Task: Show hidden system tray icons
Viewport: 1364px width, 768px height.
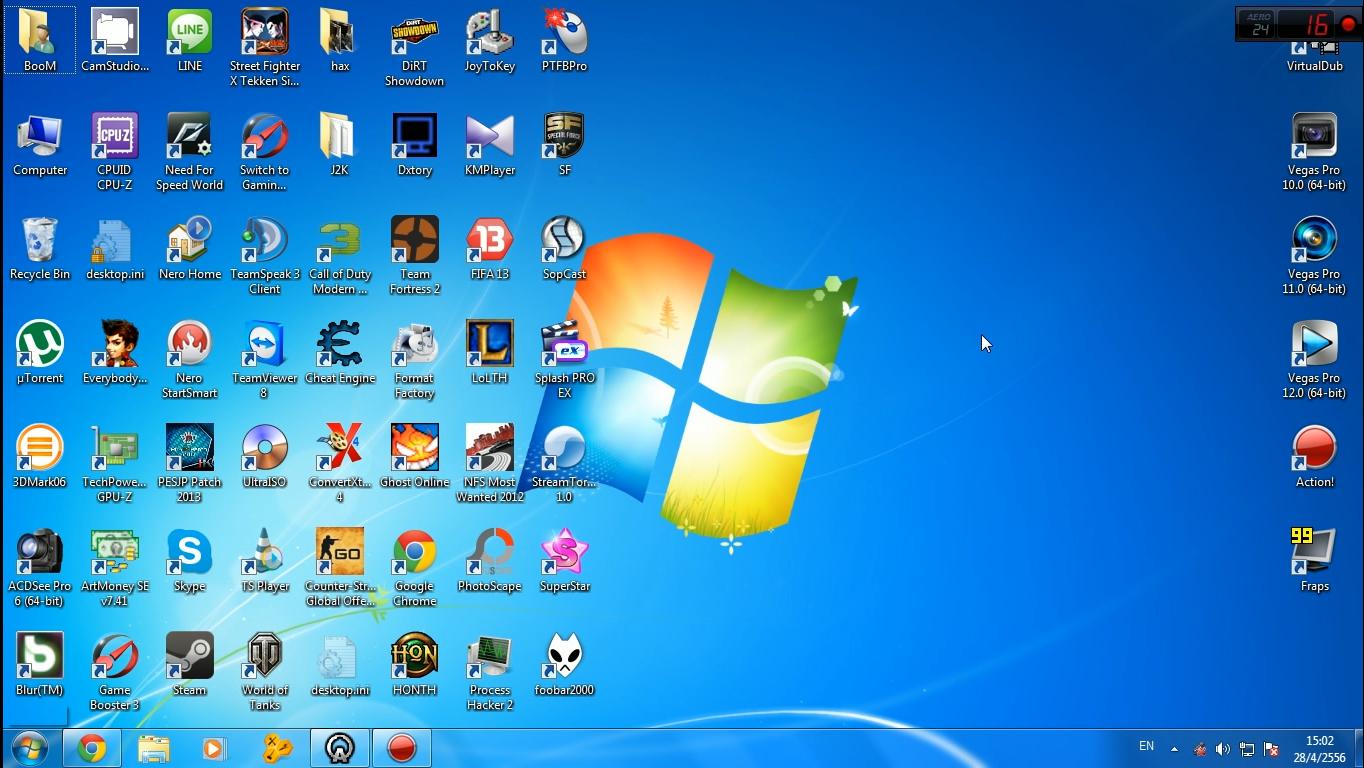Action: coord(1174,748)
